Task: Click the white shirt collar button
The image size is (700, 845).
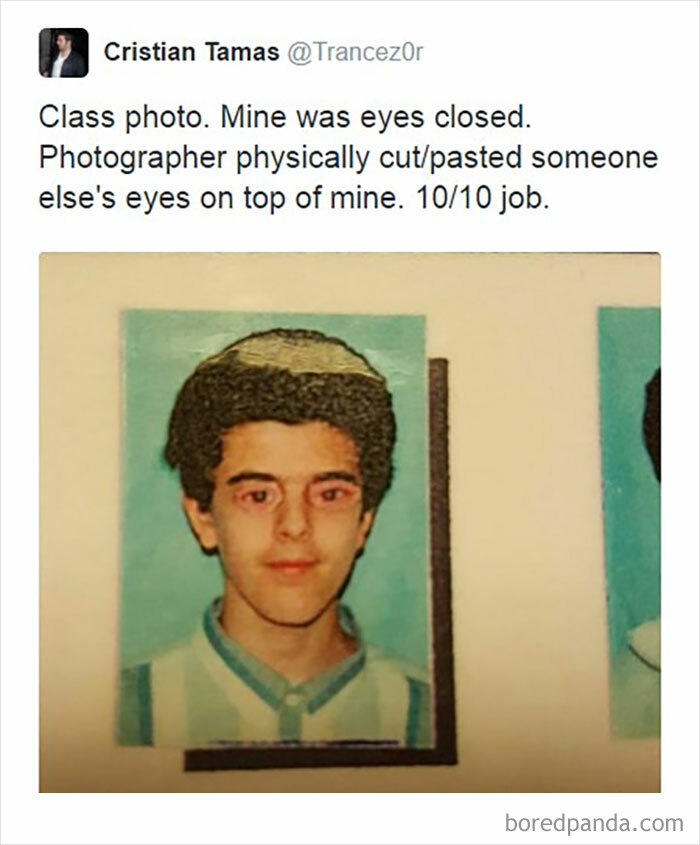Action: (292, 701)
